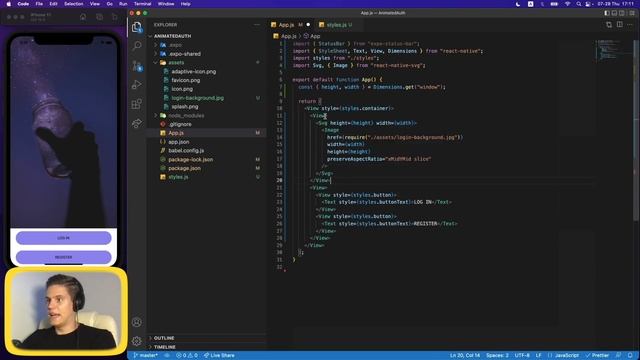Open the Explorer view in activity bar

click(x=137, y=27)
